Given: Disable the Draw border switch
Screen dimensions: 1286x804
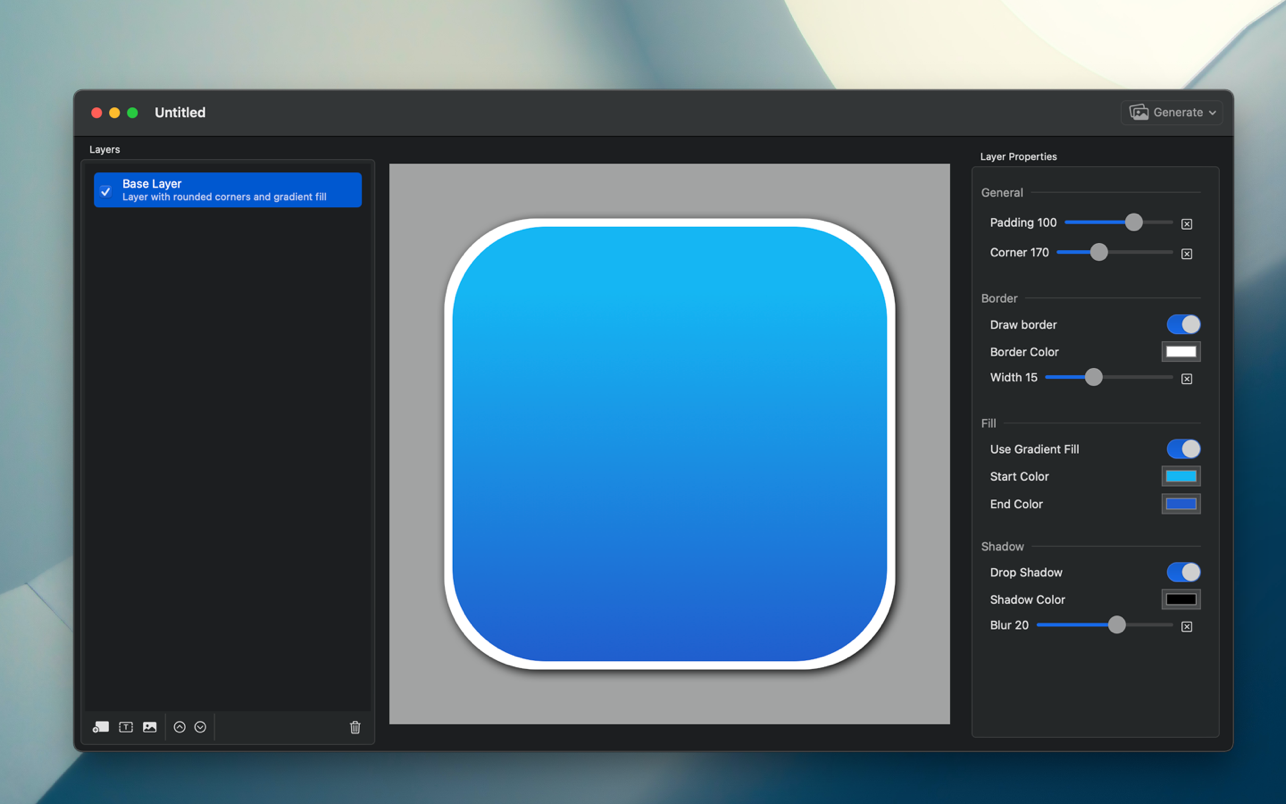Looking at the screenshot, I should pos(1183,325).
